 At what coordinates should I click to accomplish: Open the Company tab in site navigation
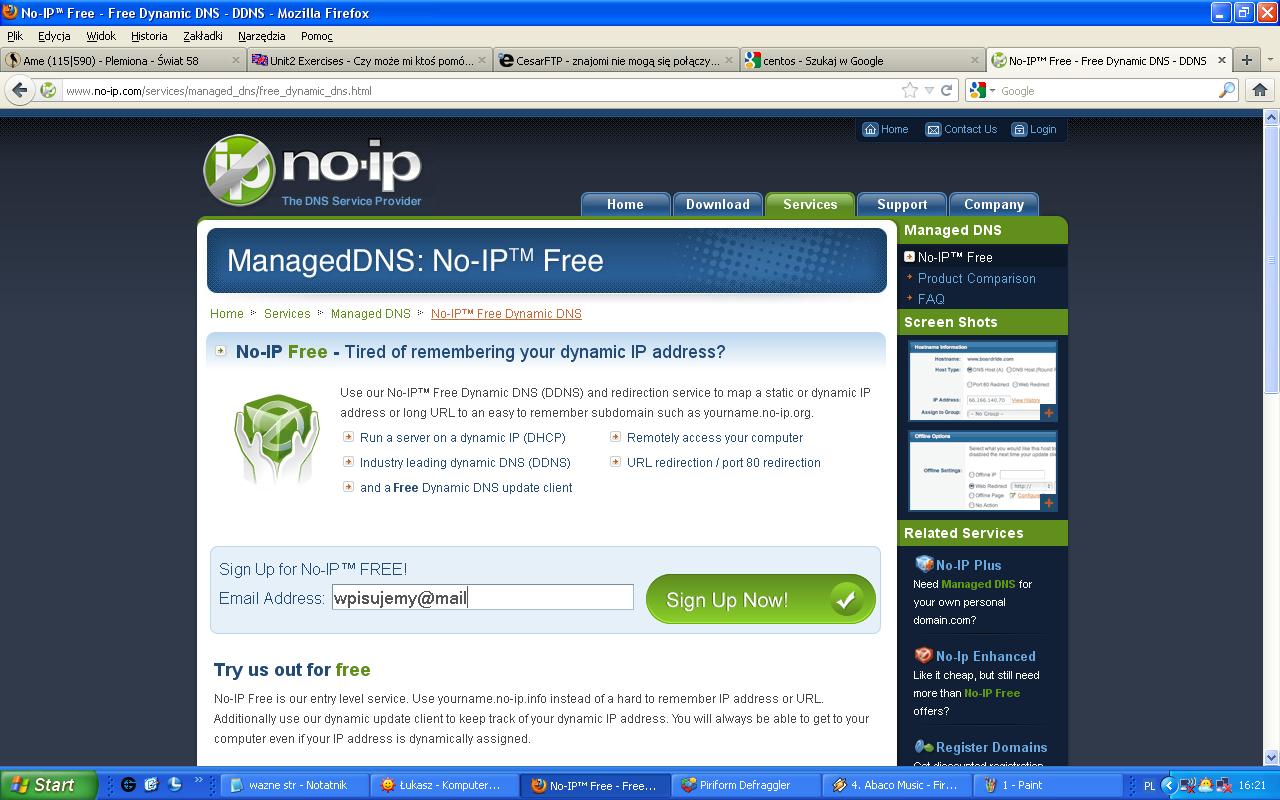tap(994, 204)
